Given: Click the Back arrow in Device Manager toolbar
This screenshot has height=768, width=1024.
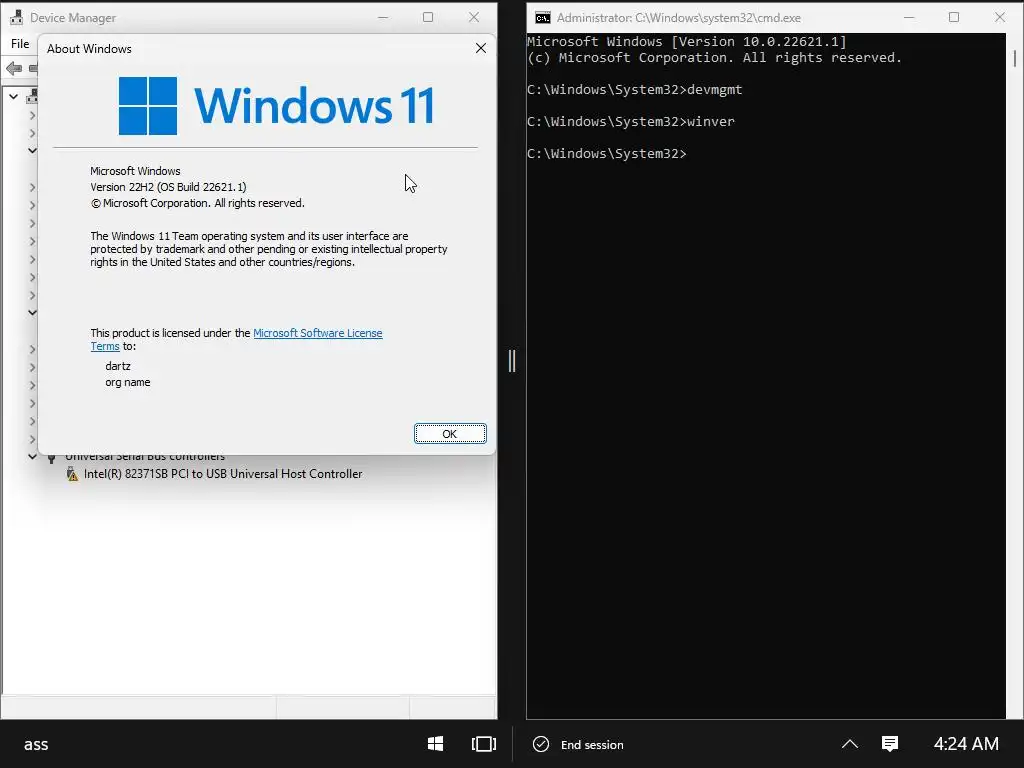Looking at the screenshot, I should pos(14,68).
